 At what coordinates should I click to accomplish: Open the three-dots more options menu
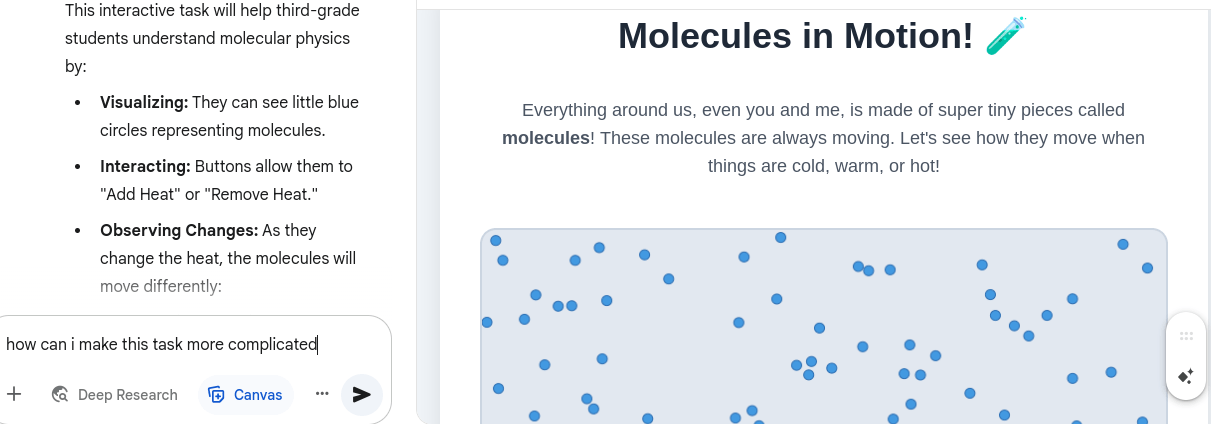[x=322, y=394]
